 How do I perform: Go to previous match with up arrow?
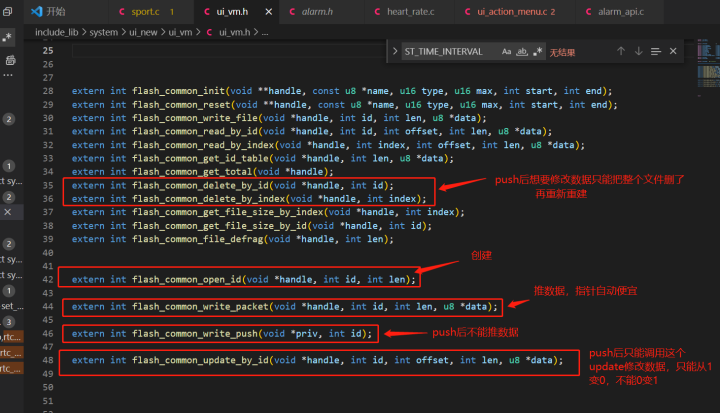click(621, 51)
